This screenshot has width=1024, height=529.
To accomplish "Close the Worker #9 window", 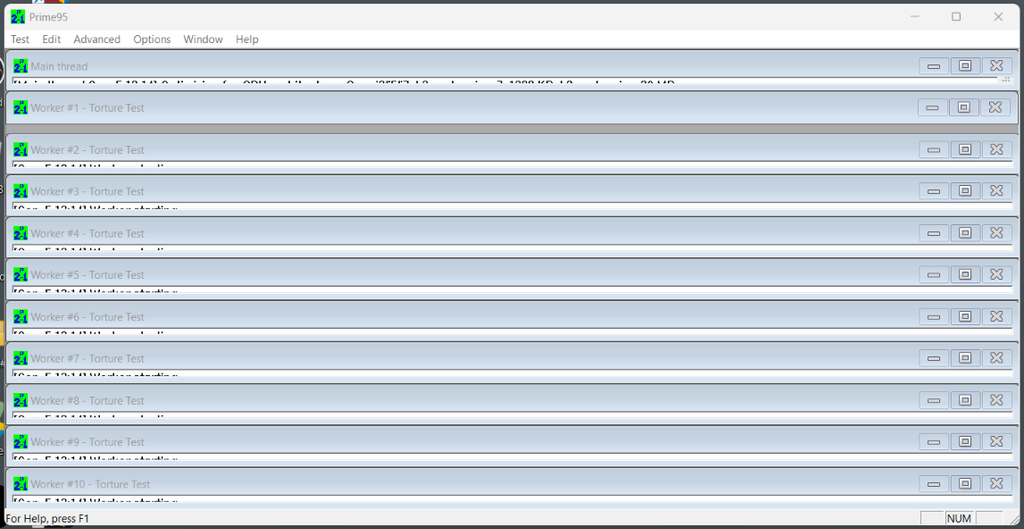I will 997,441.
